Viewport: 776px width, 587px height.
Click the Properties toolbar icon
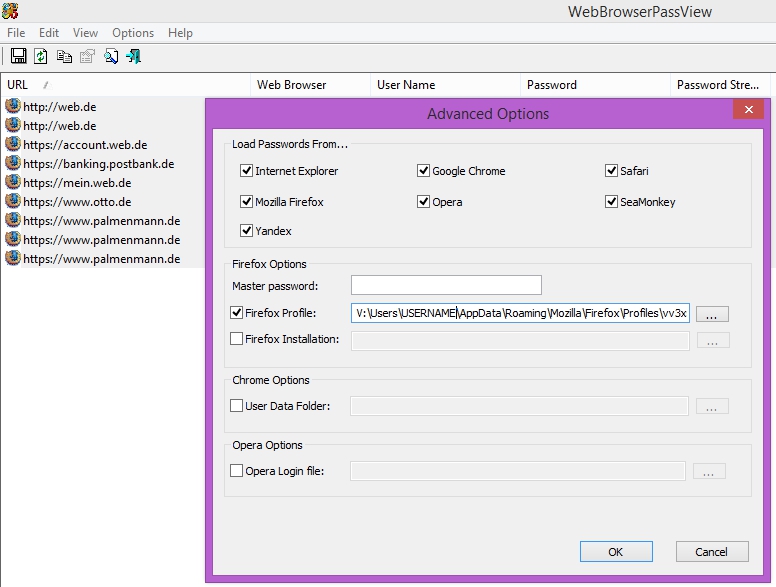coord(87,57)
